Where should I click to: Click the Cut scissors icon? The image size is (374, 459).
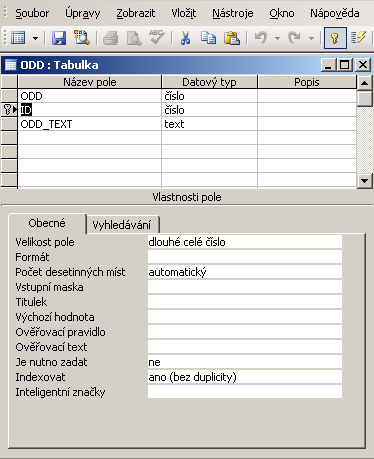tap(185, 38)
